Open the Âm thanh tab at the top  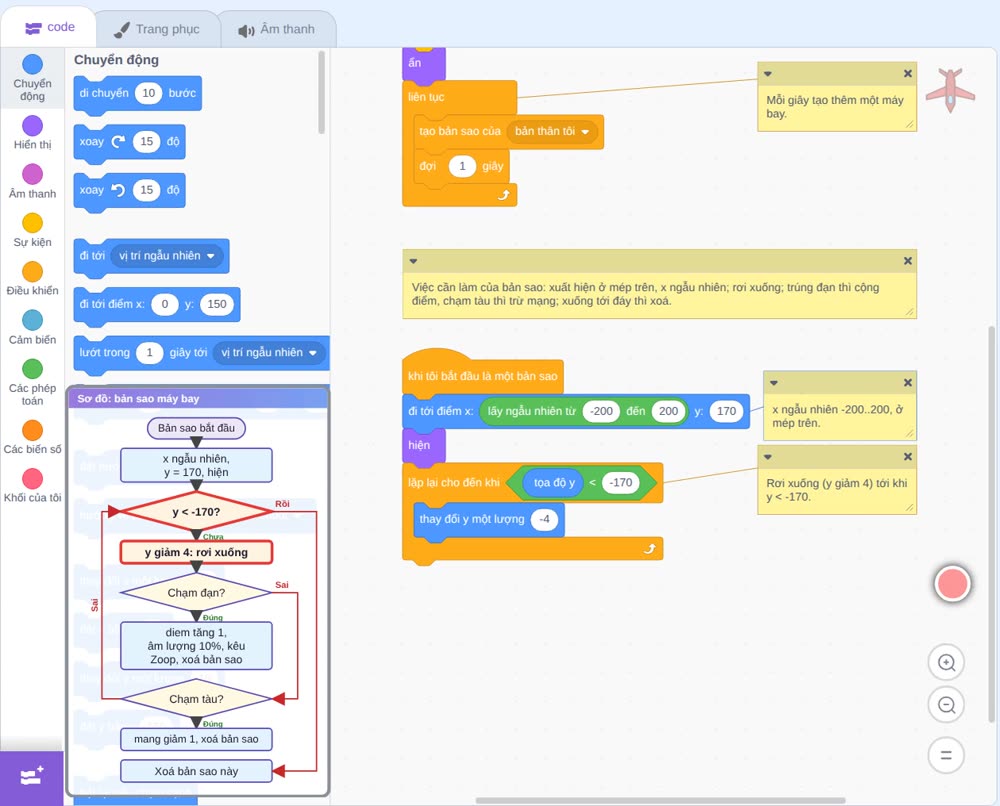point(277,29)
